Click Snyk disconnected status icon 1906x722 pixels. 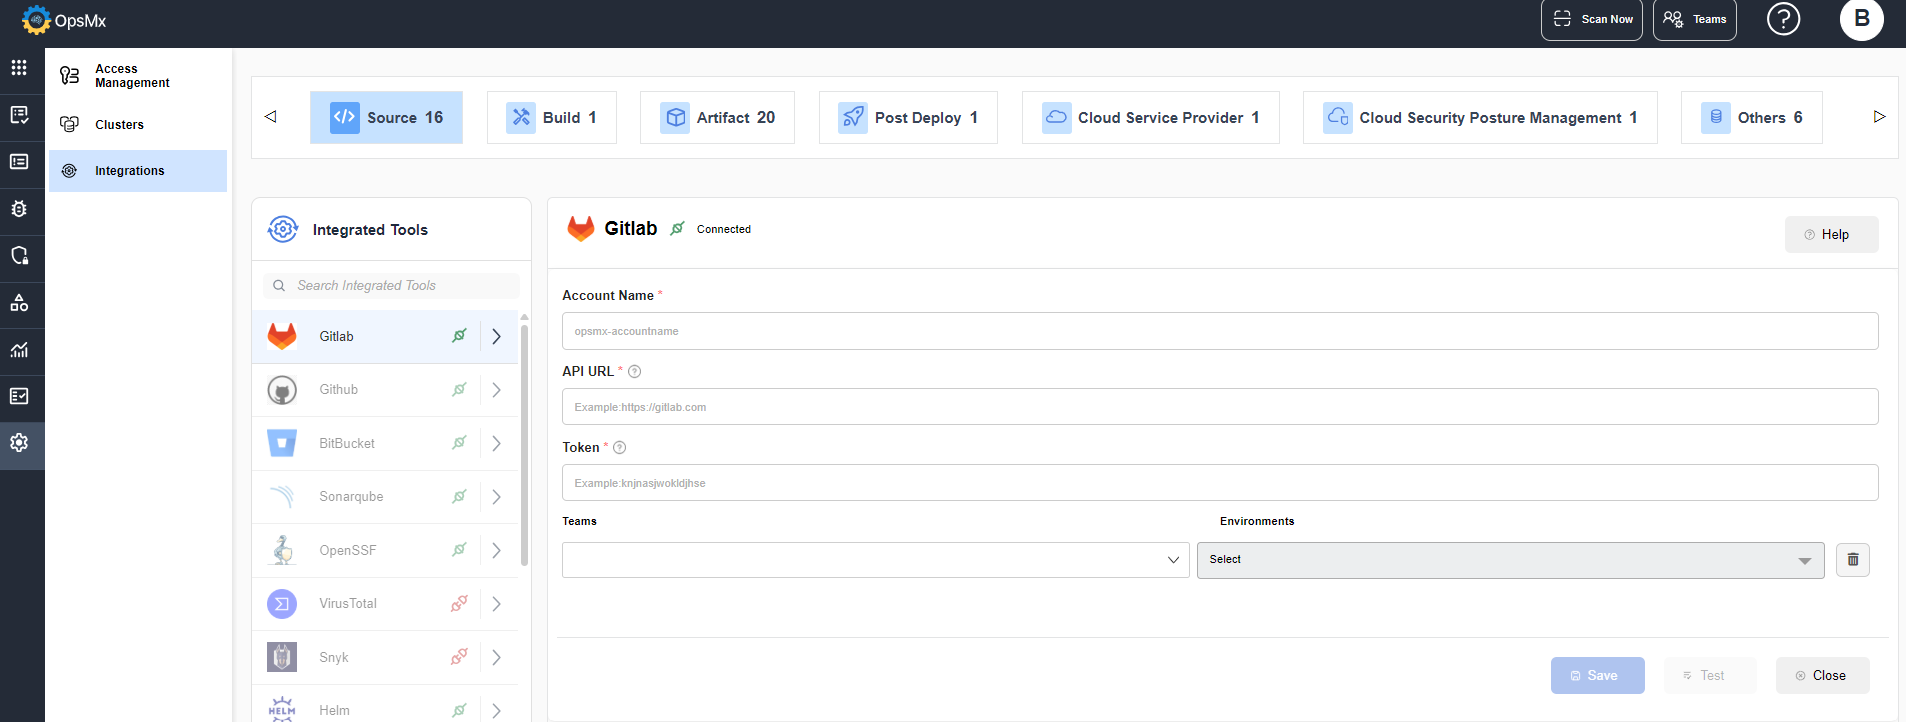tap(459, 657)
